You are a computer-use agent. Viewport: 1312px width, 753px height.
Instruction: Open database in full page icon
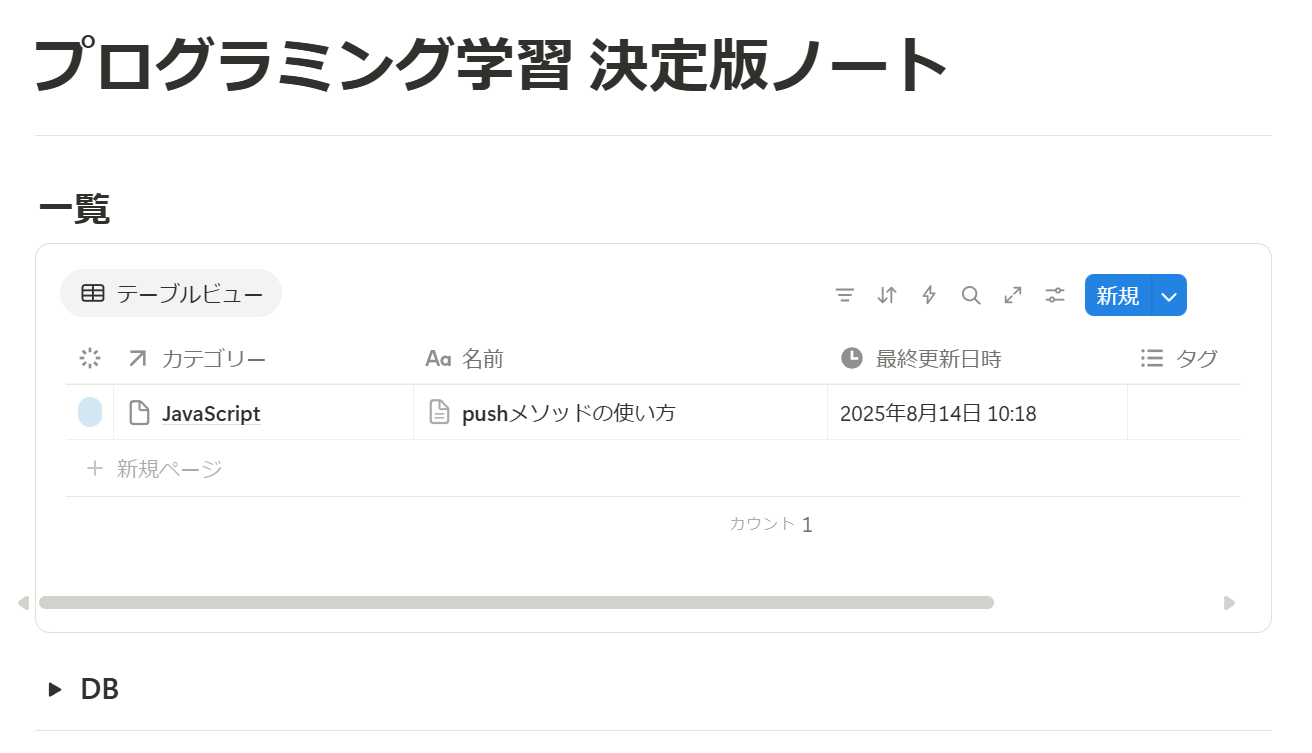tap(1013, 295)
